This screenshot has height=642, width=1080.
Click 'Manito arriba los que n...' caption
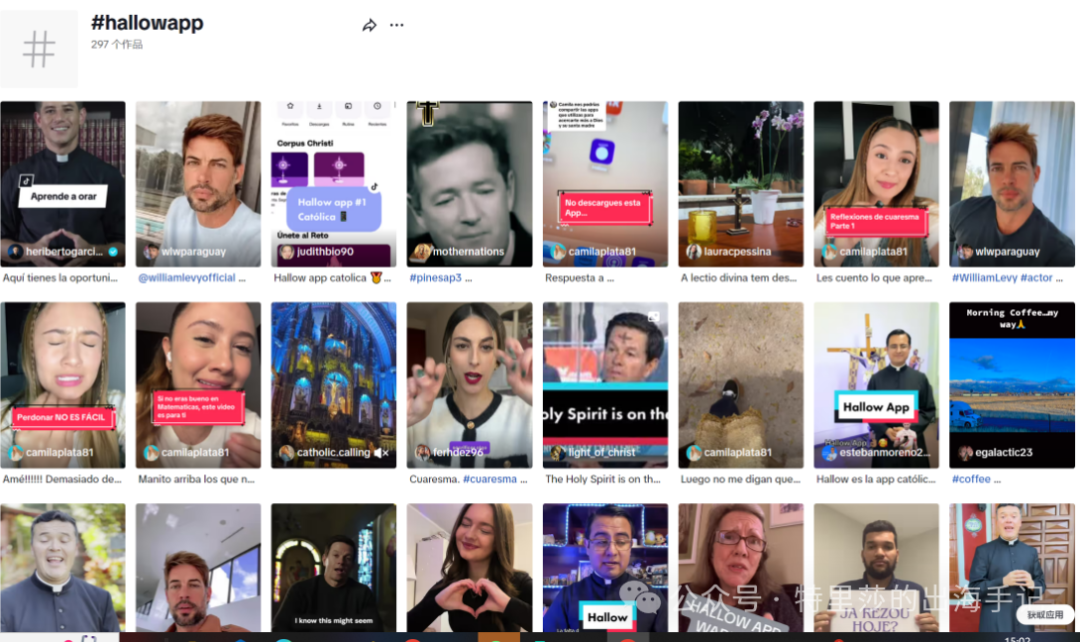(196, 479)
